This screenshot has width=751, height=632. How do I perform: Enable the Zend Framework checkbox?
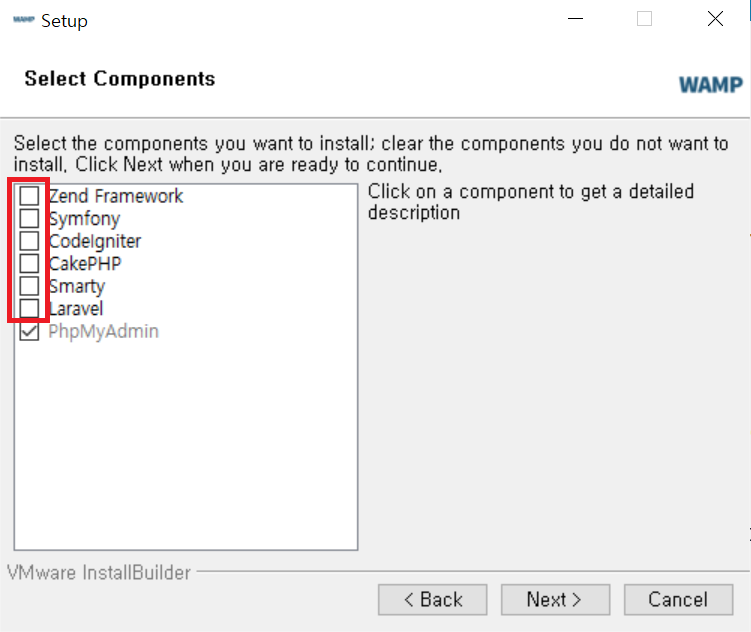[x=30, y=196]
